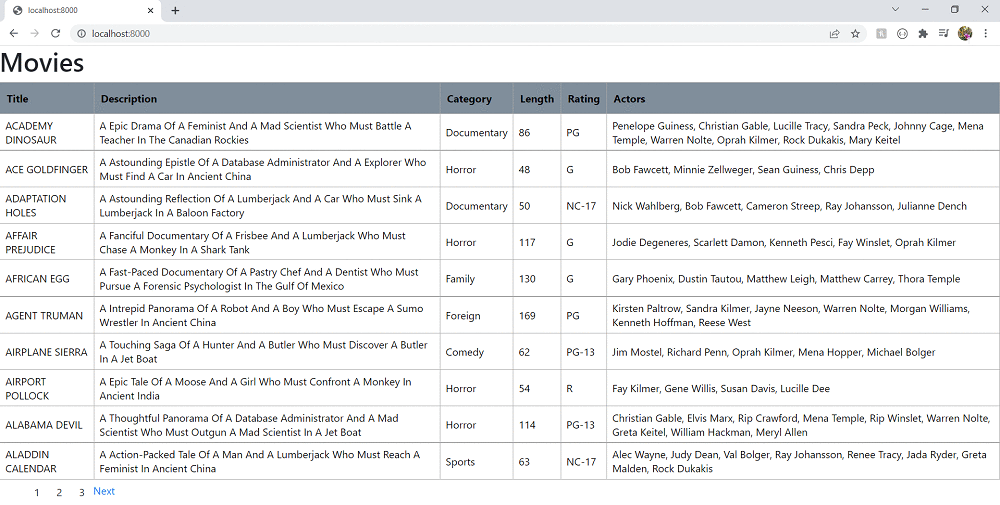Select the AFFAIR PREJUDICE title cell

[x=47, y=242]
